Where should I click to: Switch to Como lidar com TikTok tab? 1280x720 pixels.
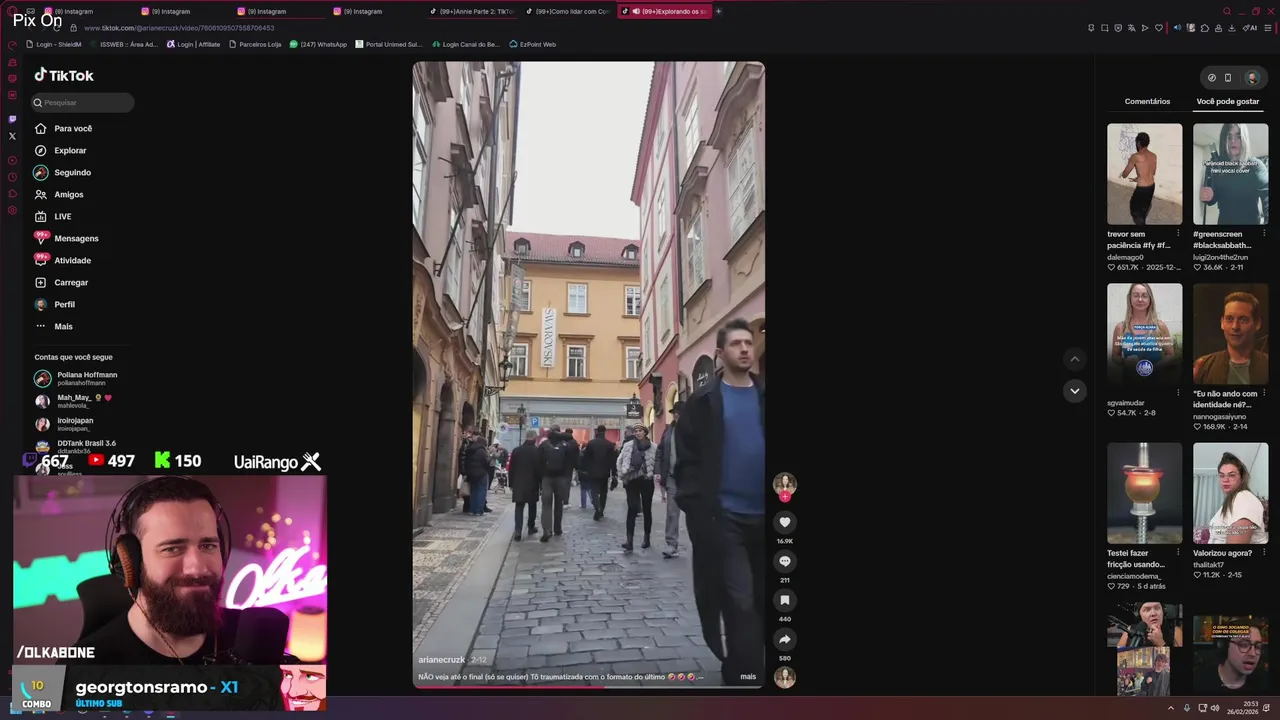[568, 11]
